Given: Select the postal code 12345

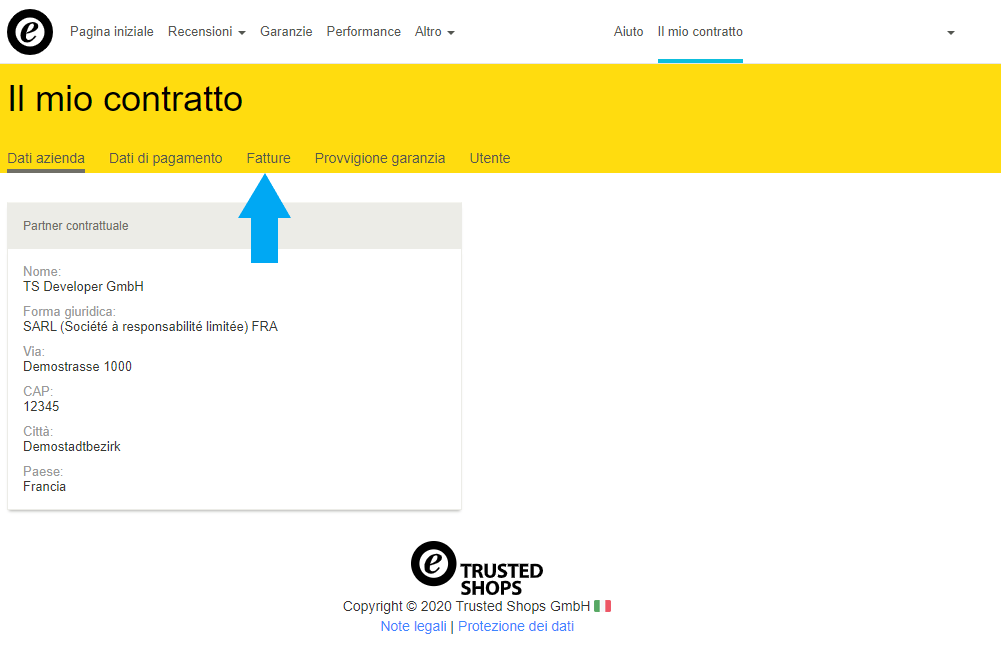Looking at the screenshot, I should (41, 407).
